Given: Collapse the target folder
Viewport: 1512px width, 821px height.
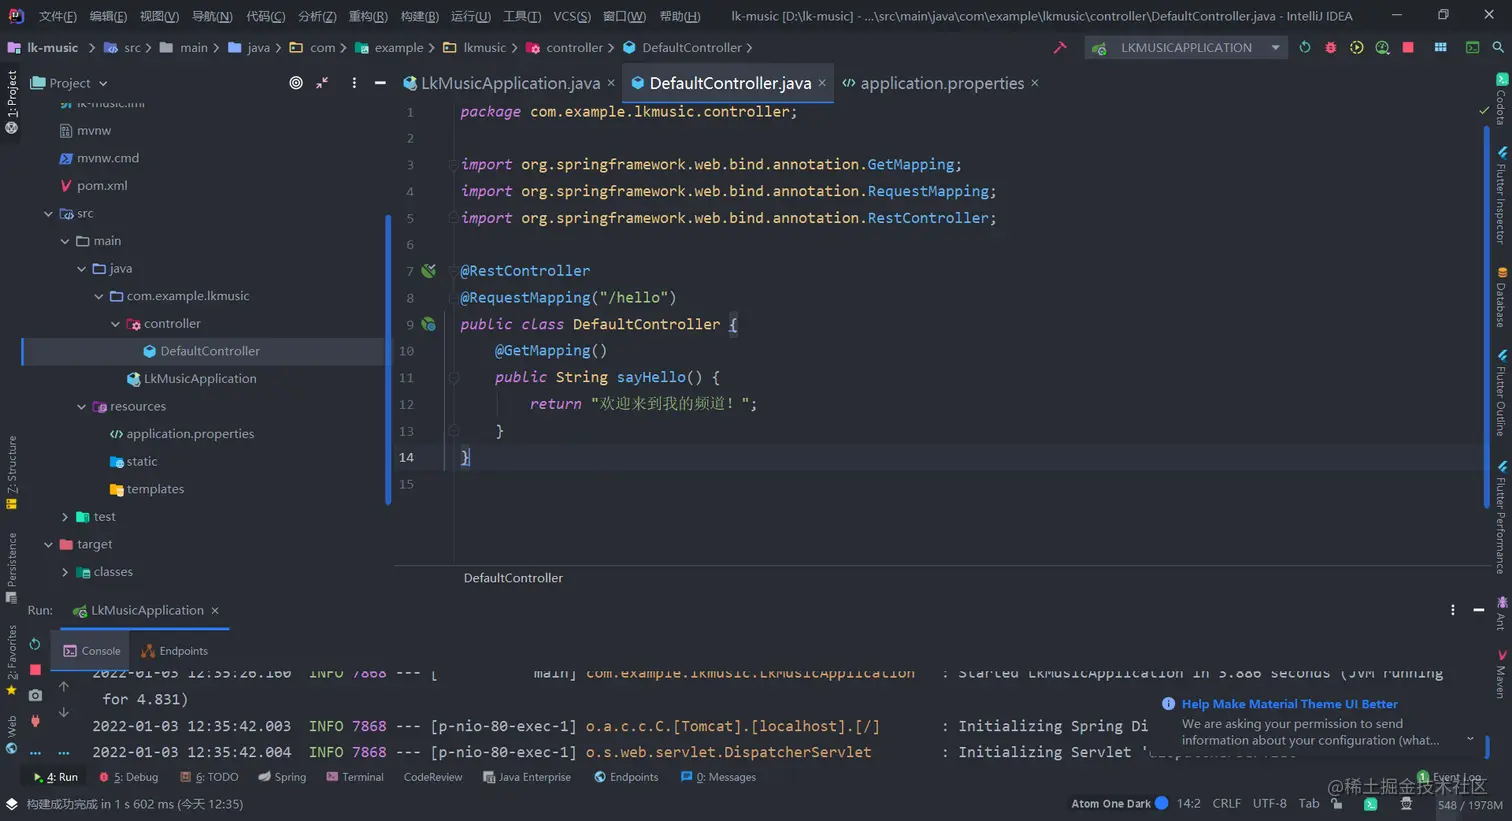Looking at the screenshot, I should click(48, 545).
